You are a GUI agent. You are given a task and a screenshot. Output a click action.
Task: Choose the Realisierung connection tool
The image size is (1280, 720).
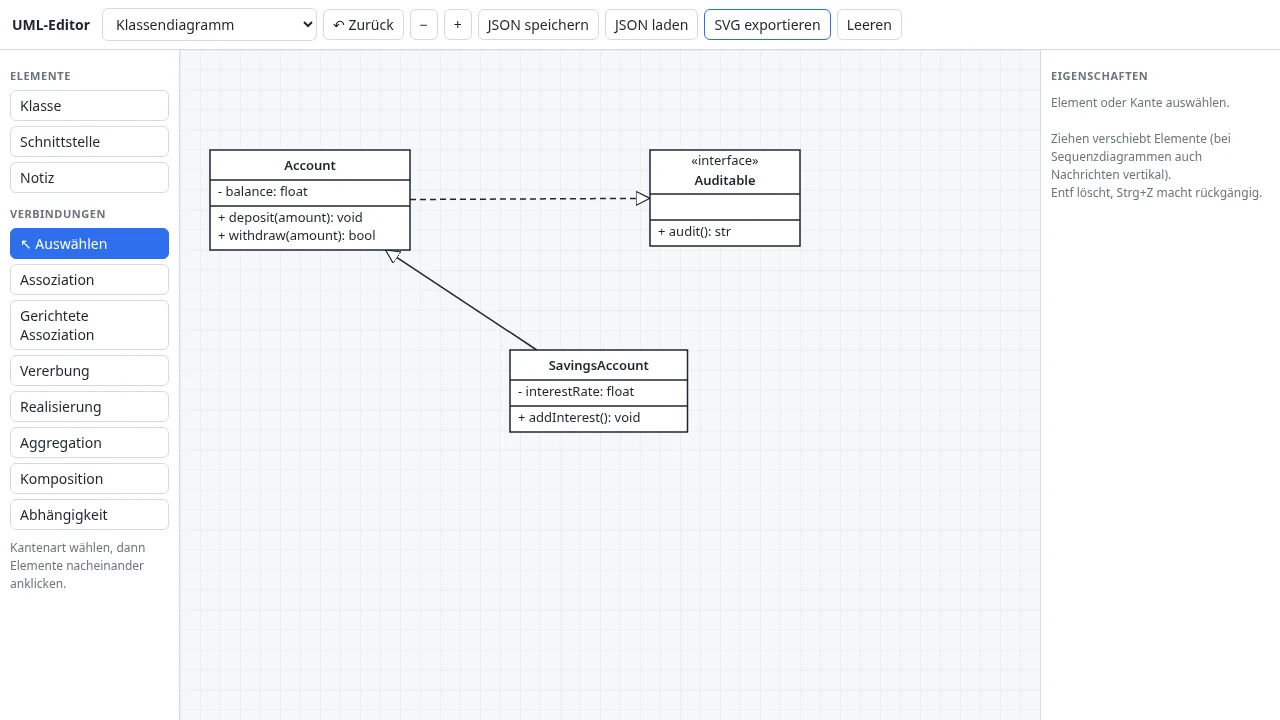tap(89, 407)
